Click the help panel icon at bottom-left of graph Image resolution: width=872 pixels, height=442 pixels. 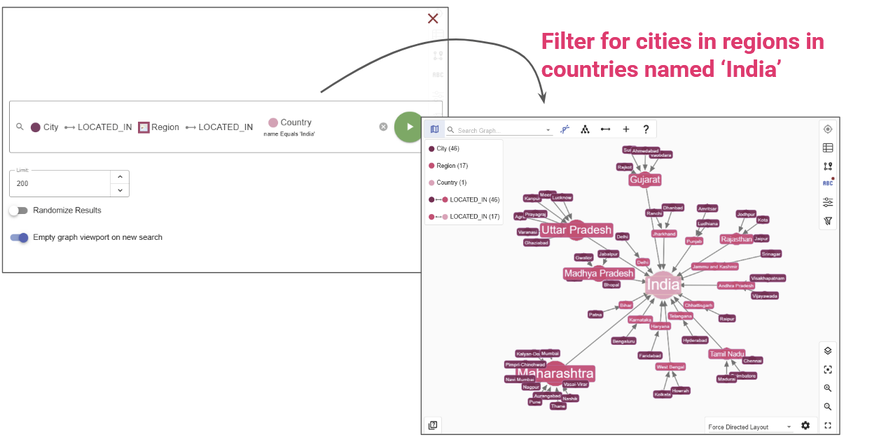pos(433,425)
